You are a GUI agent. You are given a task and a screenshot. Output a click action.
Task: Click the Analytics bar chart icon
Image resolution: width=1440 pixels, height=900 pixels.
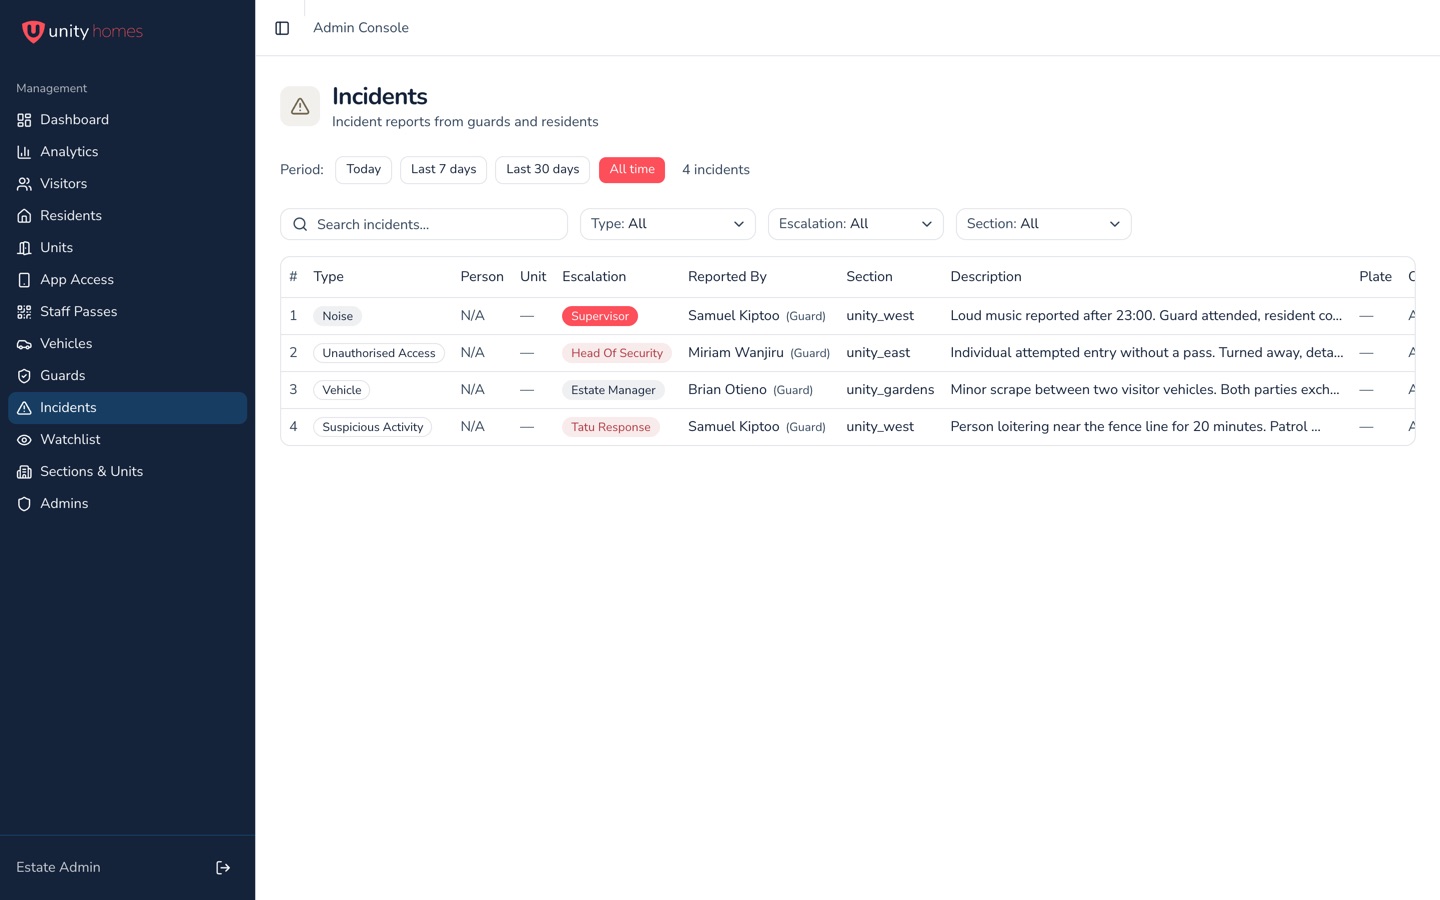24,152
